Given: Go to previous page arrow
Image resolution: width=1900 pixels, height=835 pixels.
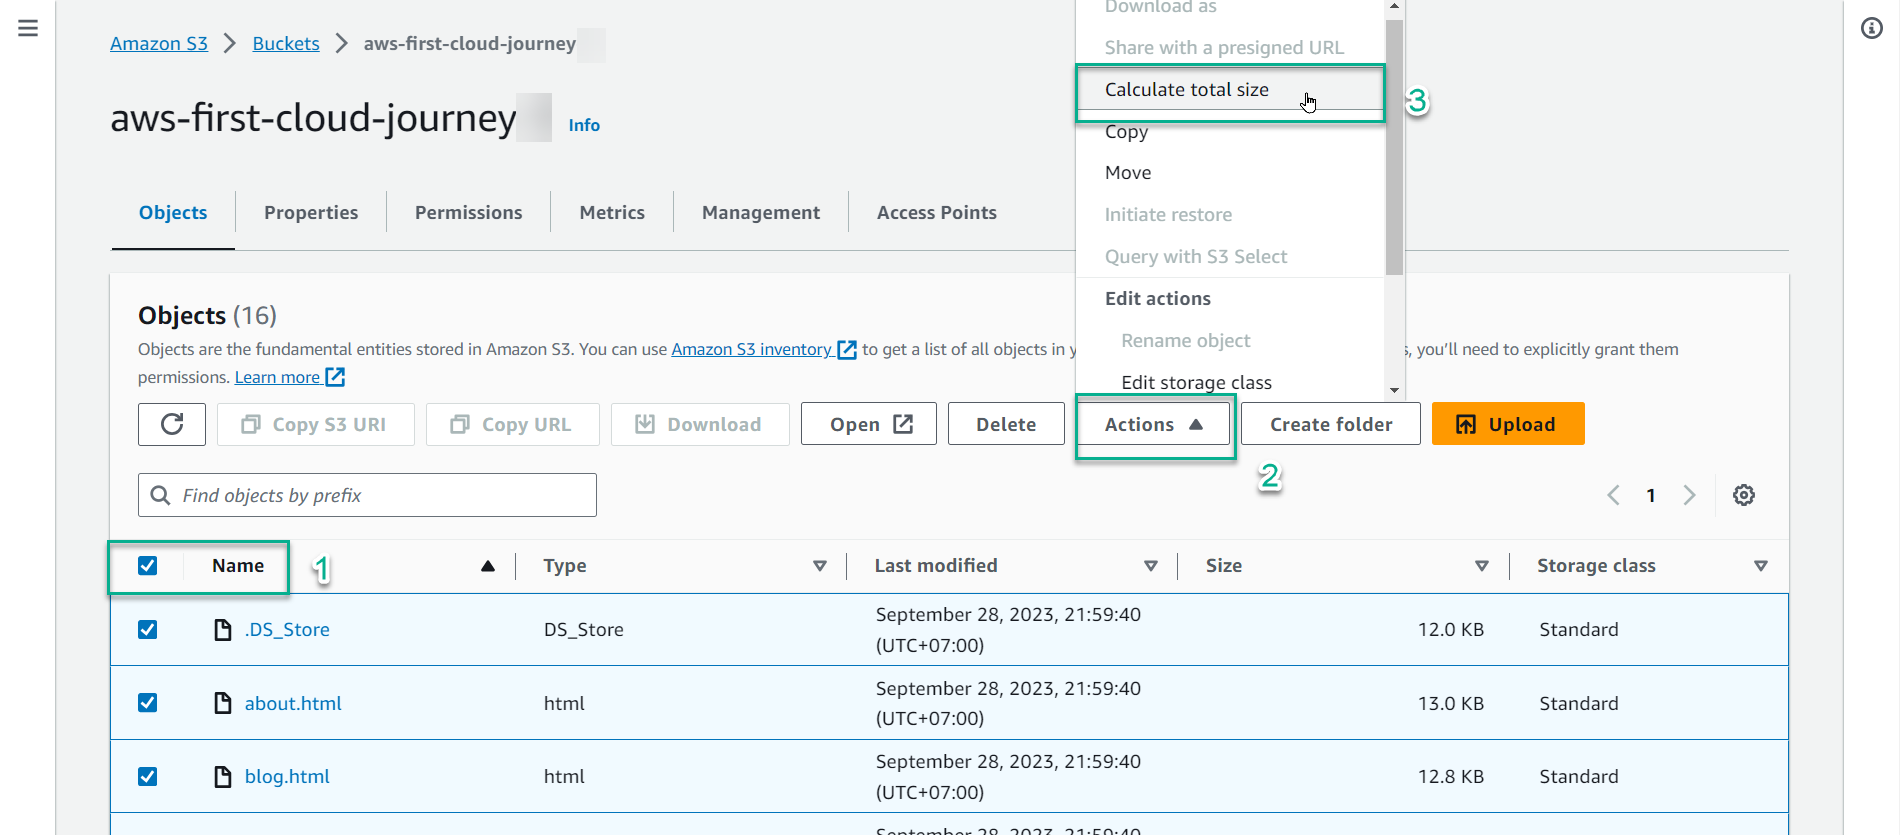Looking at the screenshot, I should click(1613, 495).
